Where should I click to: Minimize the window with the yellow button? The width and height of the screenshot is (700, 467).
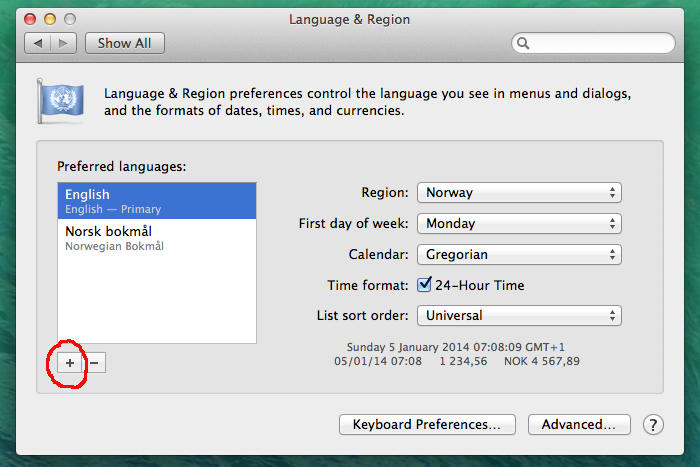(x=50, y=19)
